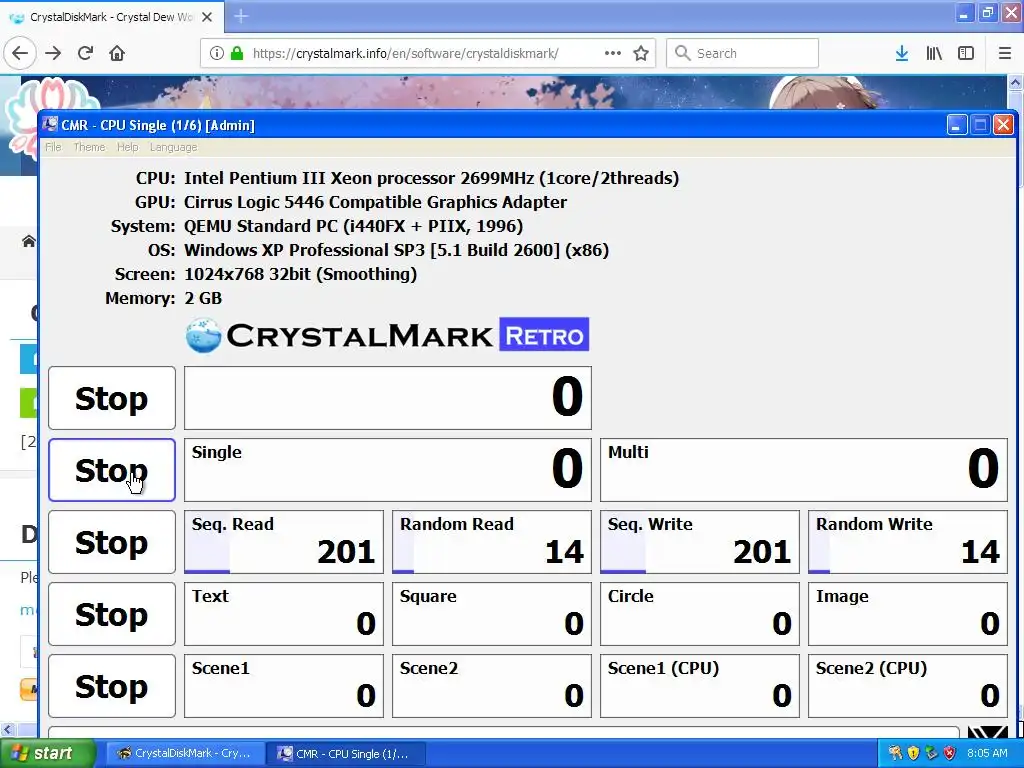
Task: Open the Firefox hamburger menu
Action: 1005,53
